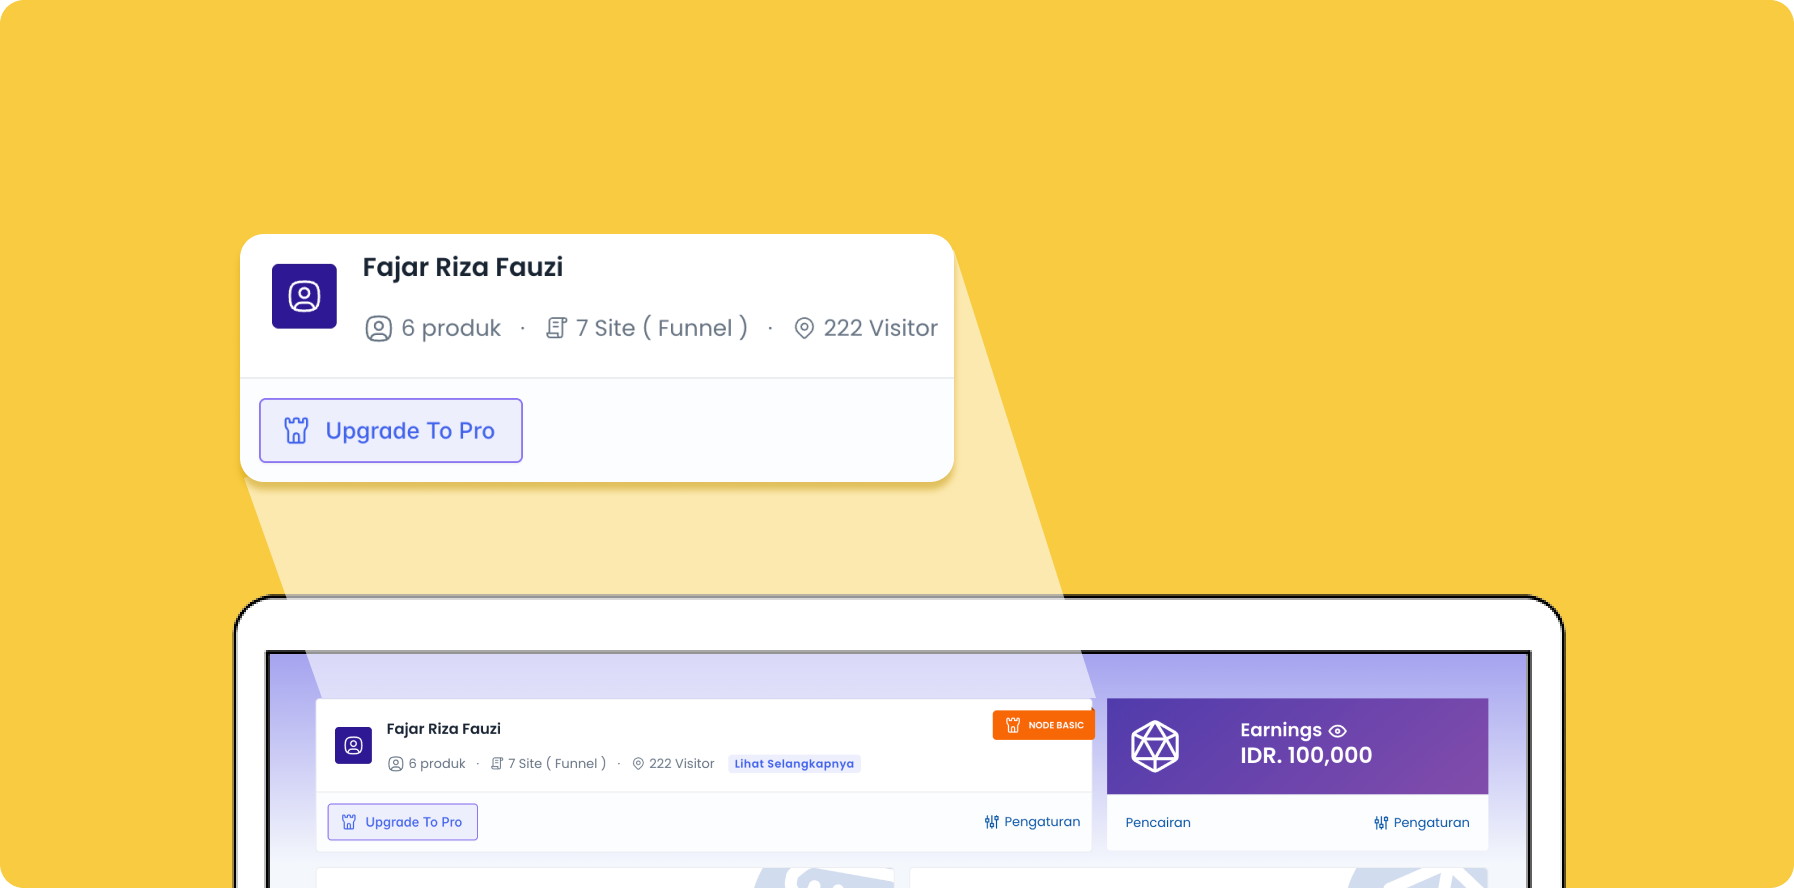Viewport: 1794px width, 888px height.
Task: Click the visitor pin icon in the enlarged card
Action: (804, 328)
